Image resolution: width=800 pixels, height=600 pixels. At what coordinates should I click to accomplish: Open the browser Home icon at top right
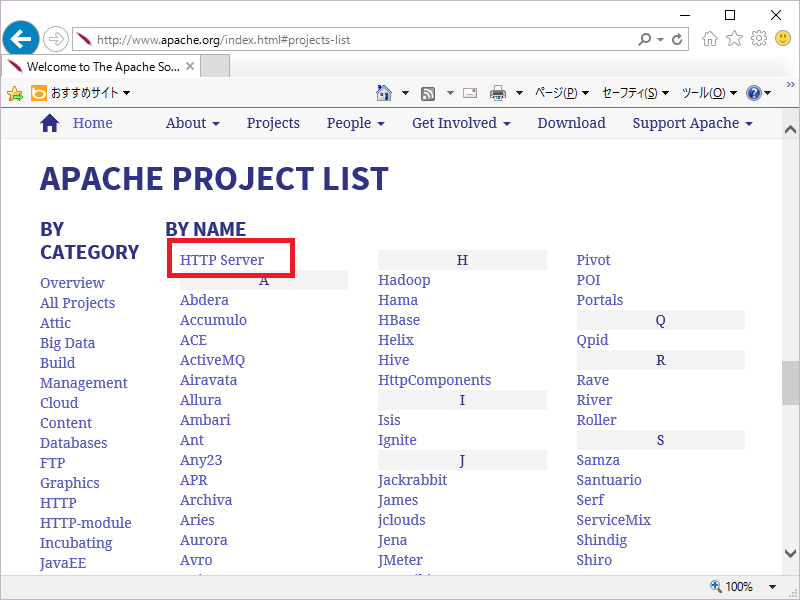click(710, 38)
